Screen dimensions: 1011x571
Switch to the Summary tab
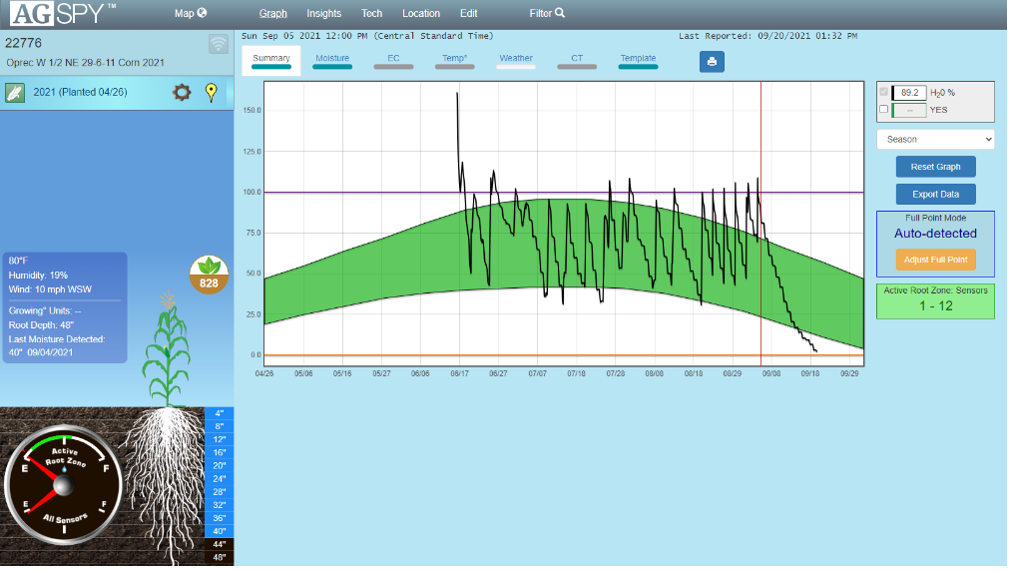click(272, 61)
